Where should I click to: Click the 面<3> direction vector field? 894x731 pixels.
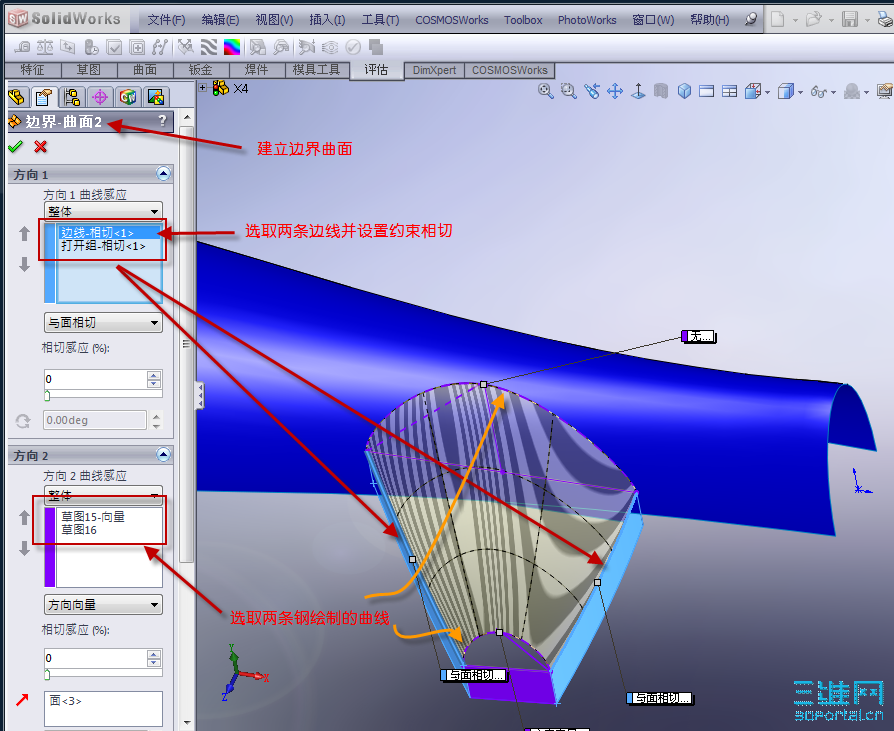pos(103,708)
